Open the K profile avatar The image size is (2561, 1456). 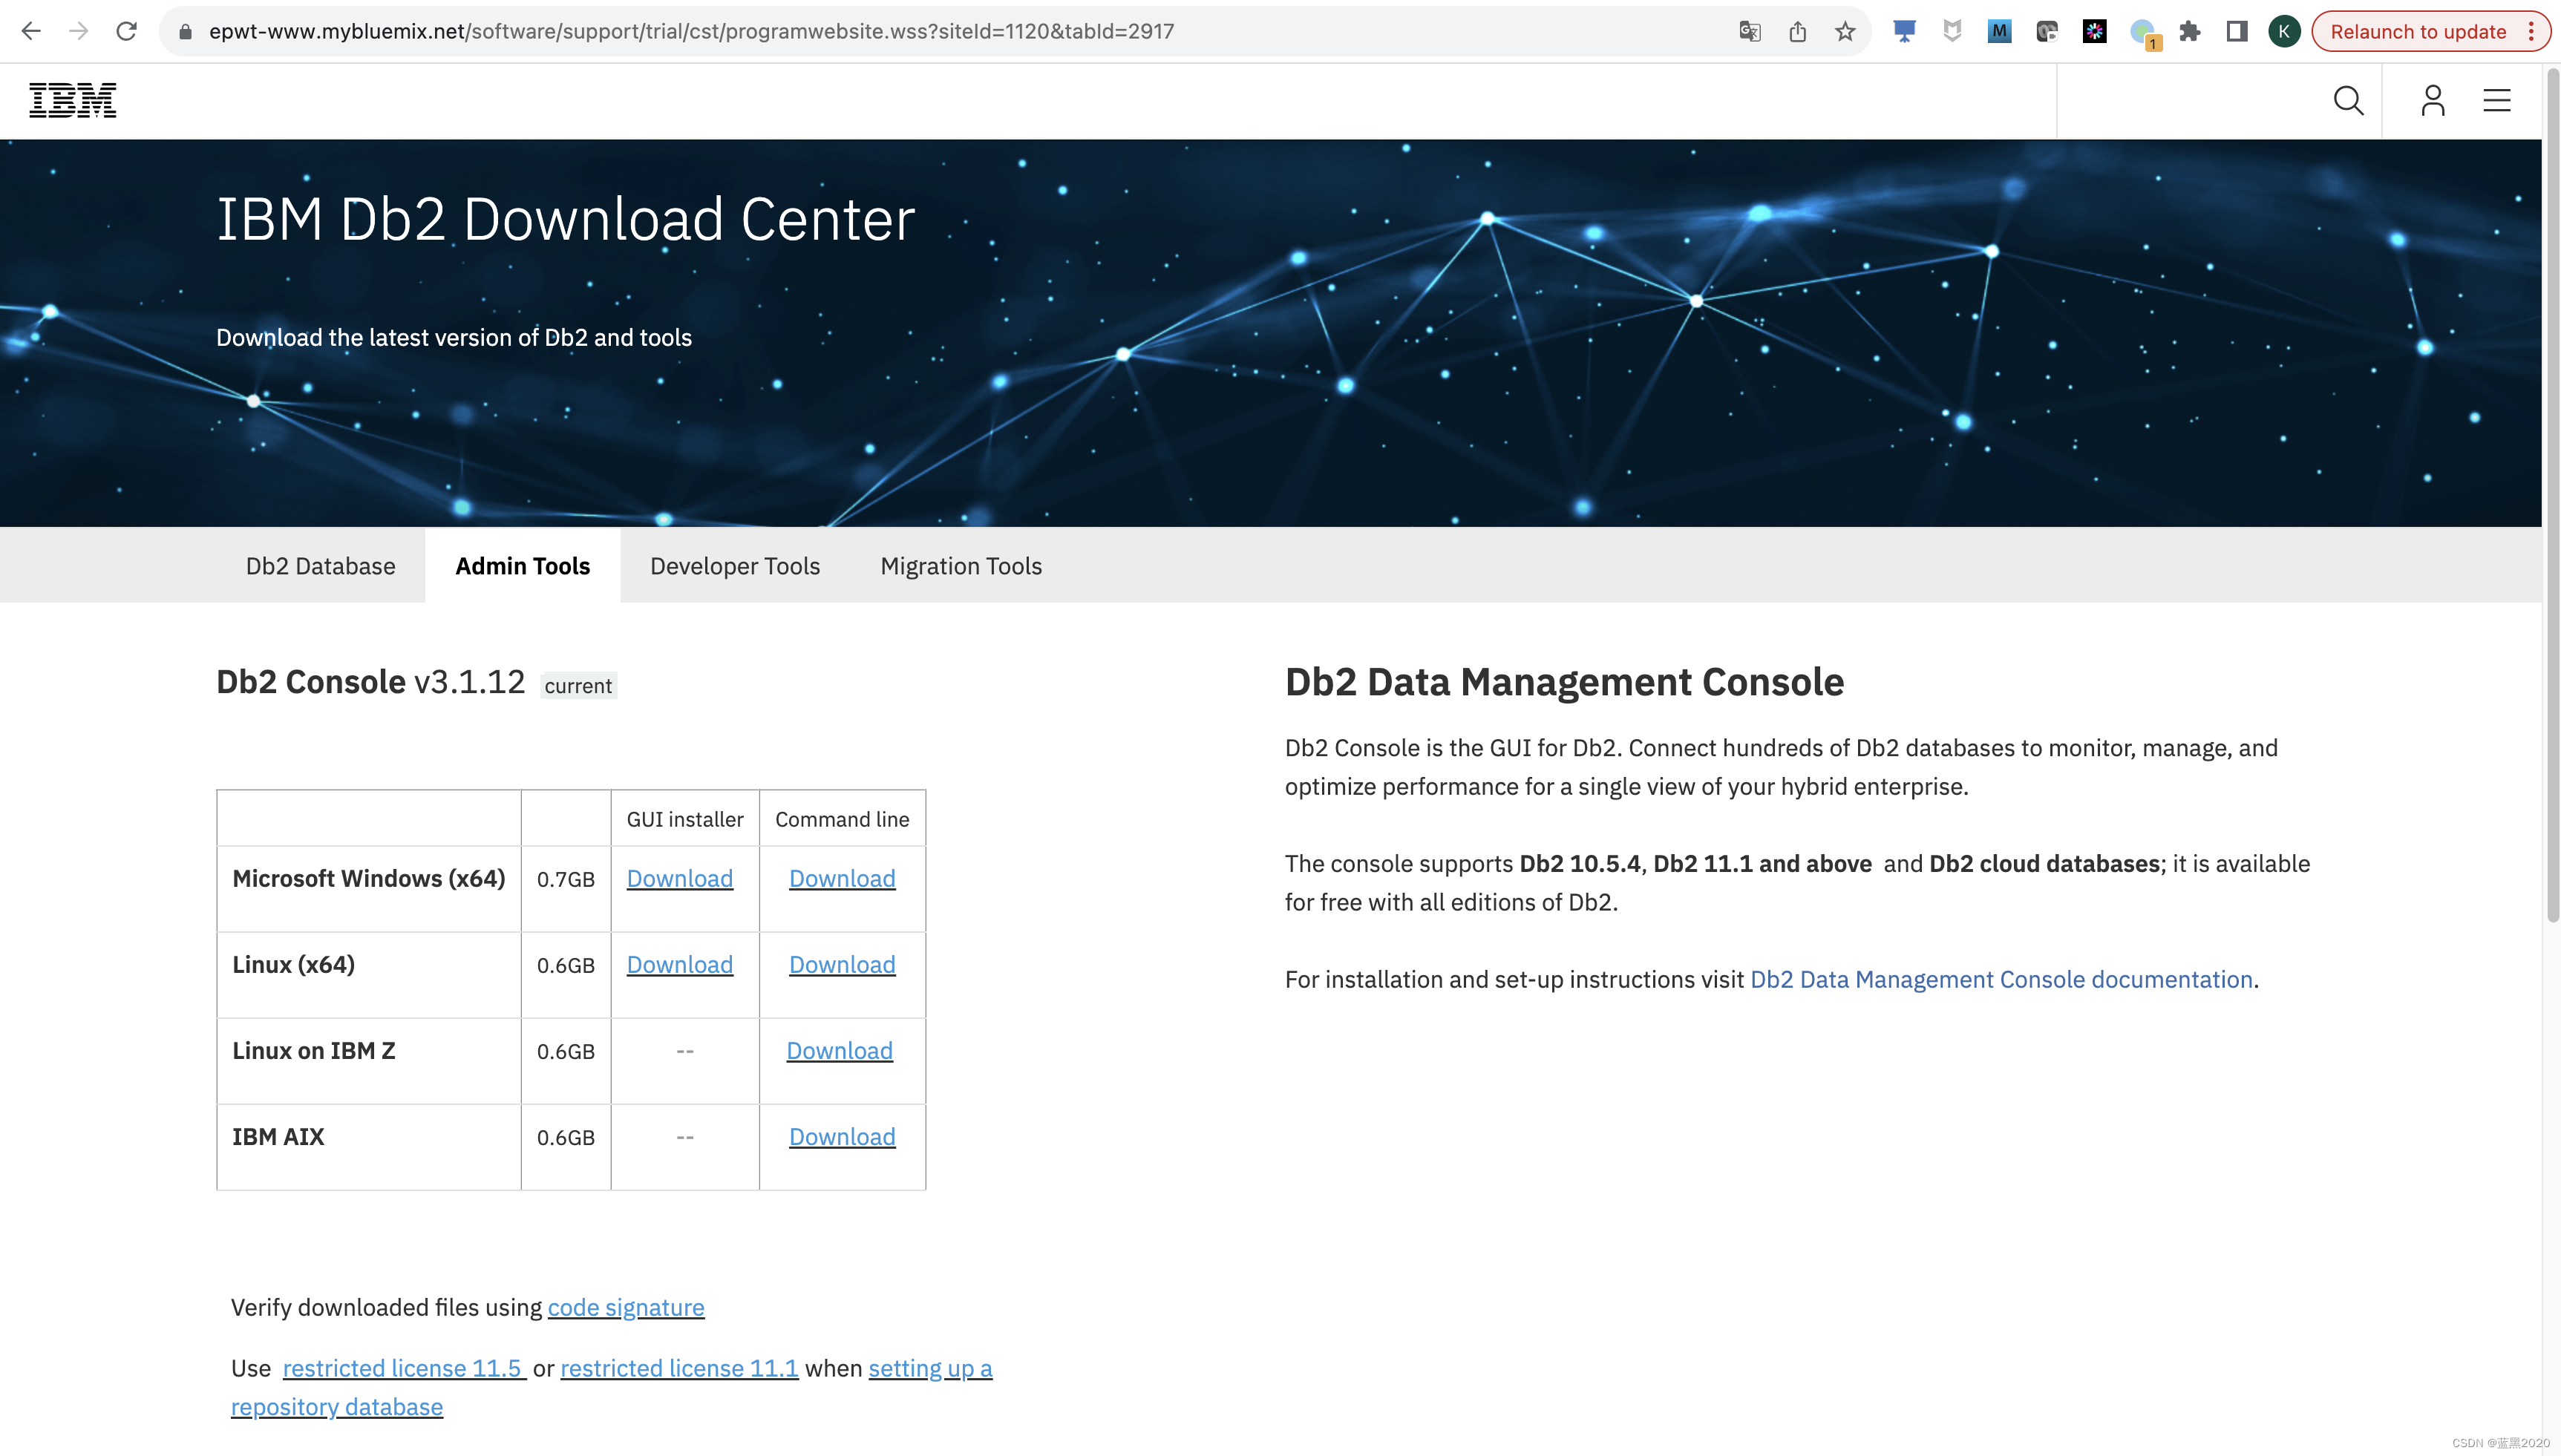[x=2284, y=31]
